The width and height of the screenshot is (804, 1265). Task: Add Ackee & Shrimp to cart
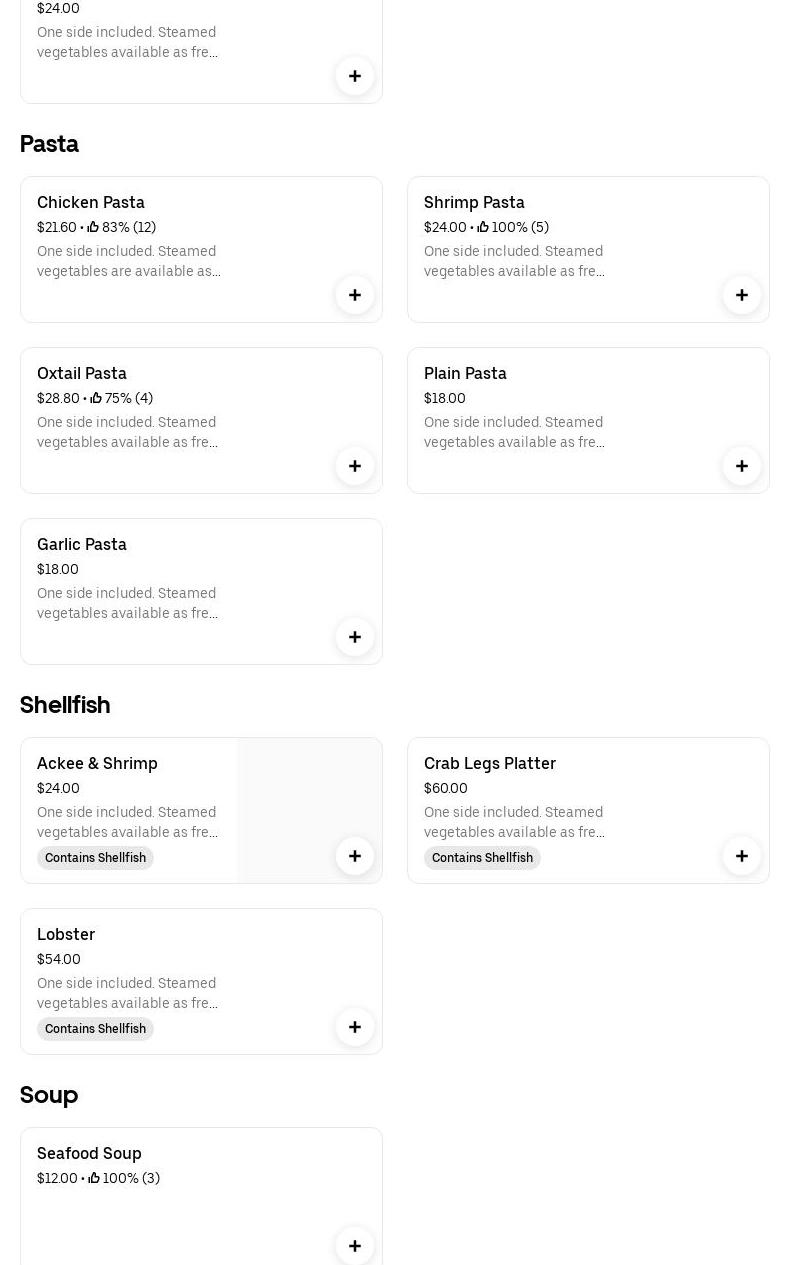coord(355,856)
